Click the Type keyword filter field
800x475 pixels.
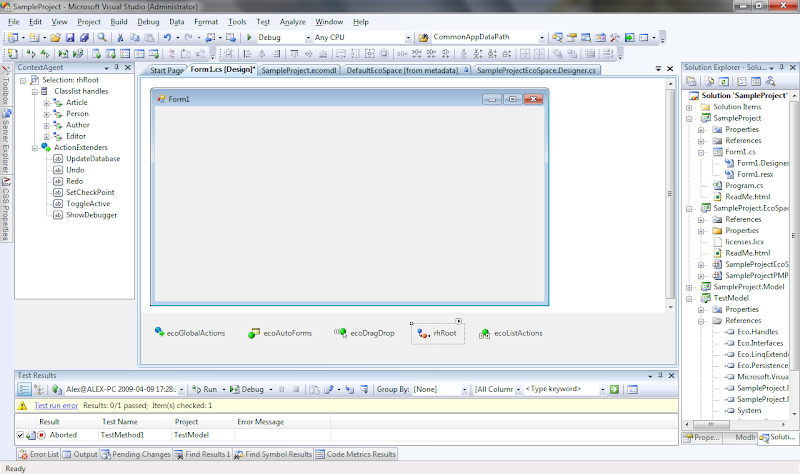point(561,389)
